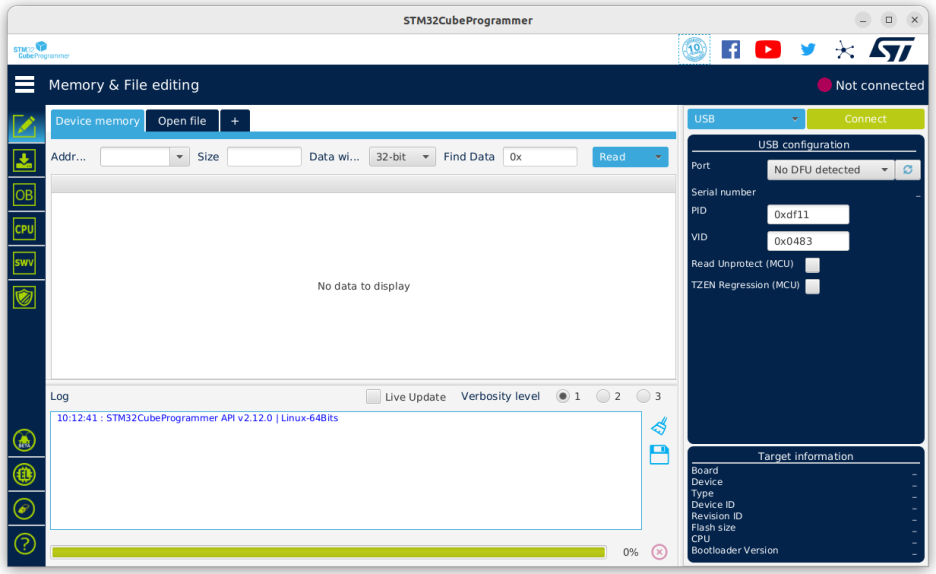The image size is (936, 574).
Task: Open the Data width 32-bit dropdown
Action: 402,157
